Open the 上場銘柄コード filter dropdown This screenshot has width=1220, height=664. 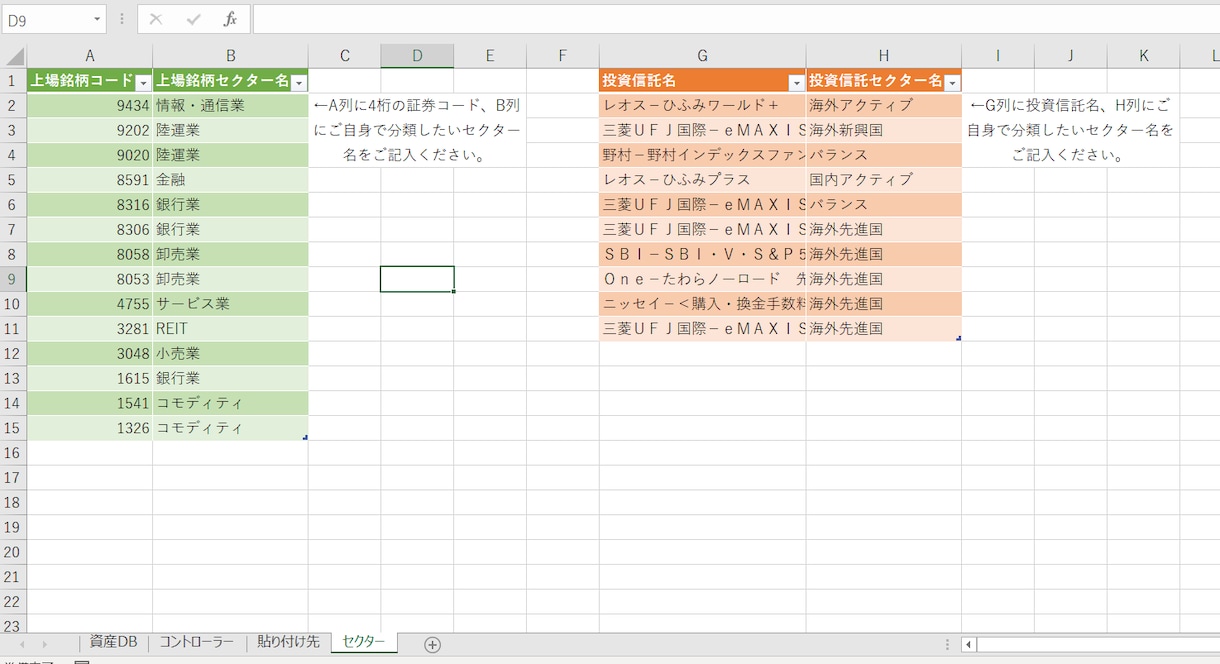(x=143, y=82)
